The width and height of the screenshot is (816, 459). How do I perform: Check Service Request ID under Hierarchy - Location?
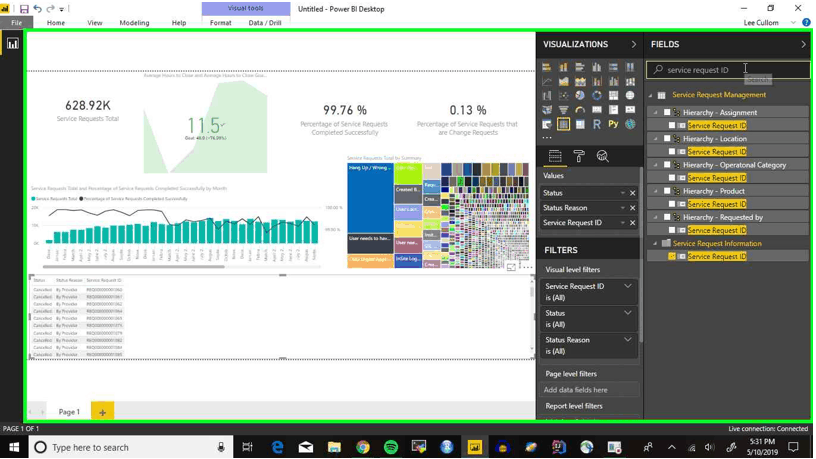[672, 151]
